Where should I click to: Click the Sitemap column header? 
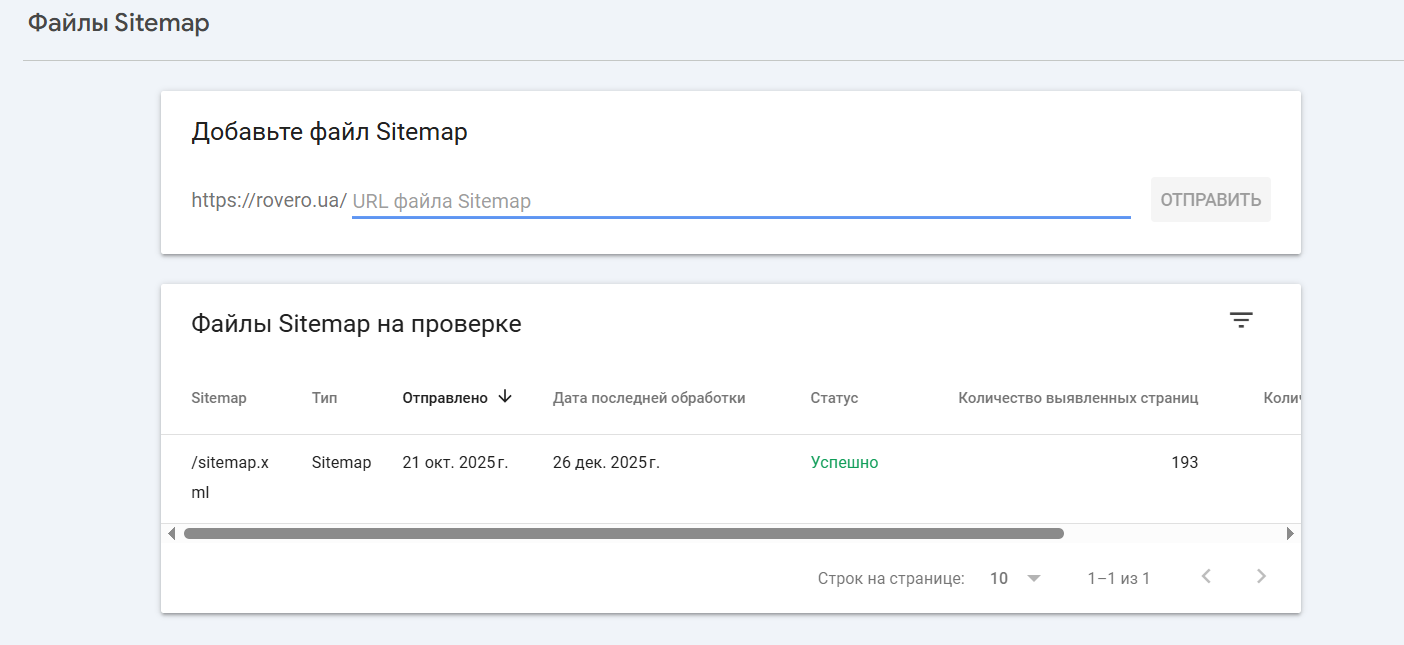pos(218,398)
